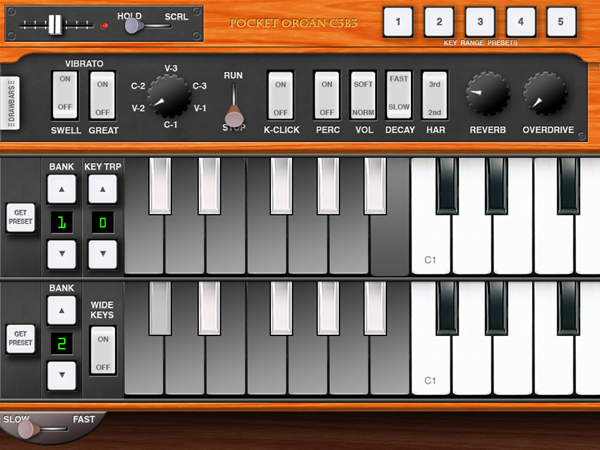Click the Overdrive knob
Screen dimensions: 600x450
click(x=545, y=93)
